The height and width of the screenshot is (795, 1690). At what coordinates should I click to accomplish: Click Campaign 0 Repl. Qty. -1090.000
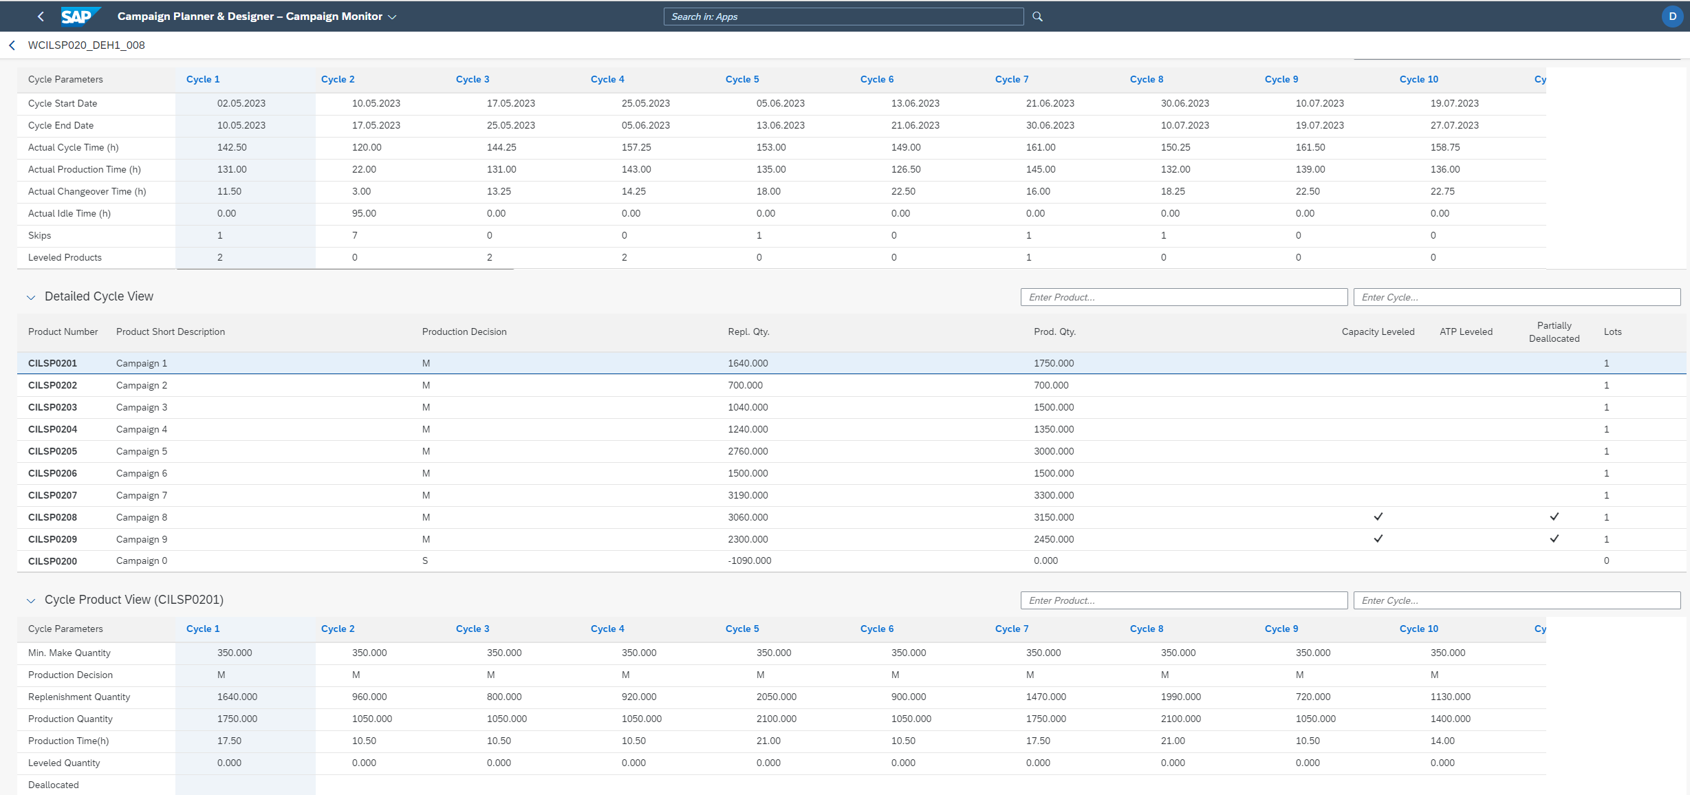point(749,561)
